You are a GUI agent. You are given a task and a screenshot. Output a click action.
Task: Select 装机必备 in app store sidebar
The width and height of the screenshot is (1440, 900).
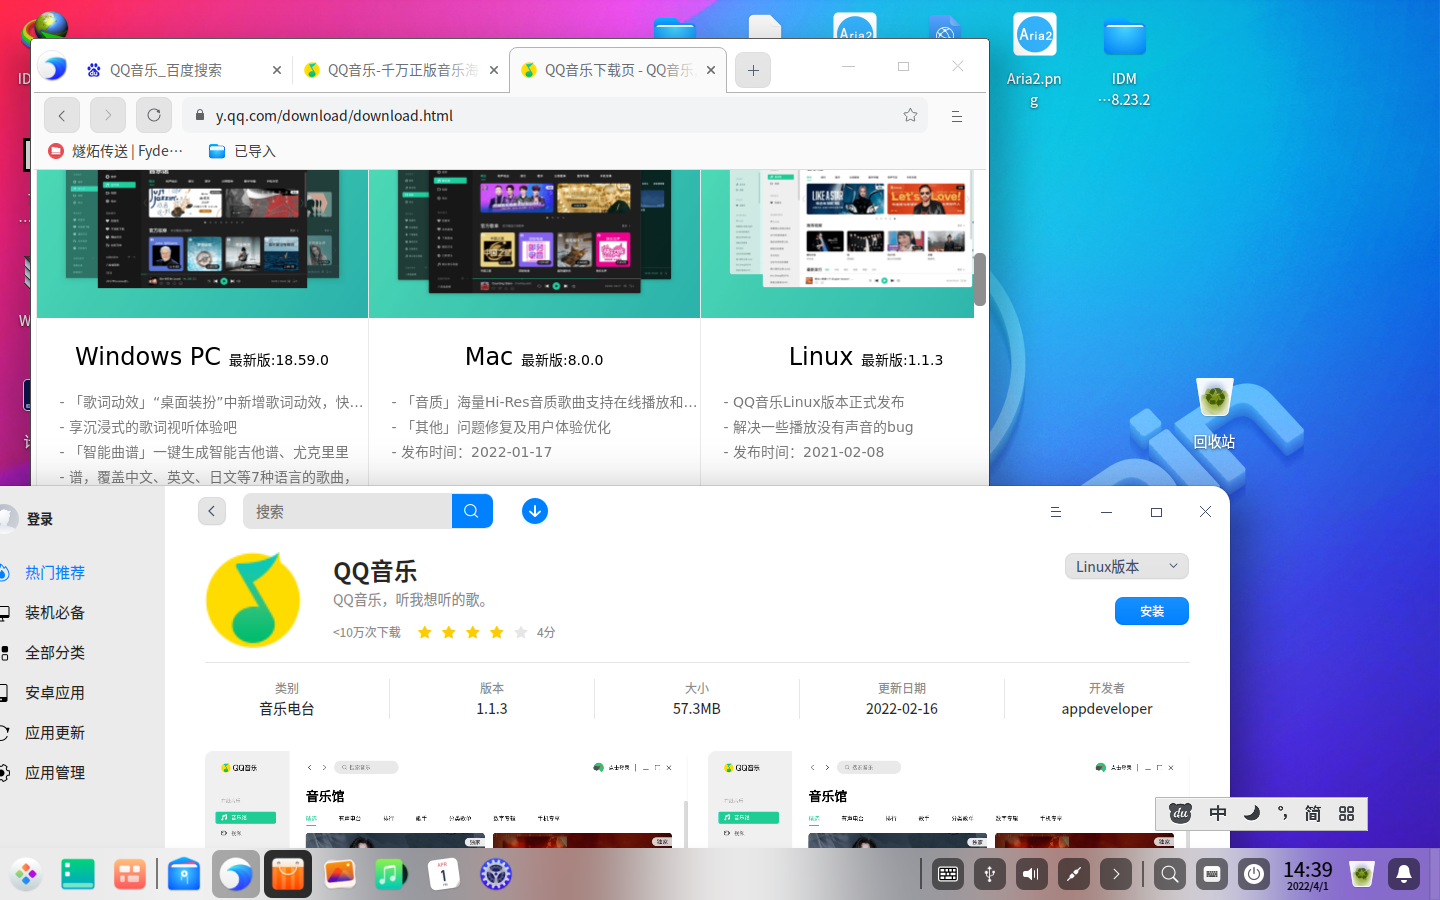(x=55, y=613)
